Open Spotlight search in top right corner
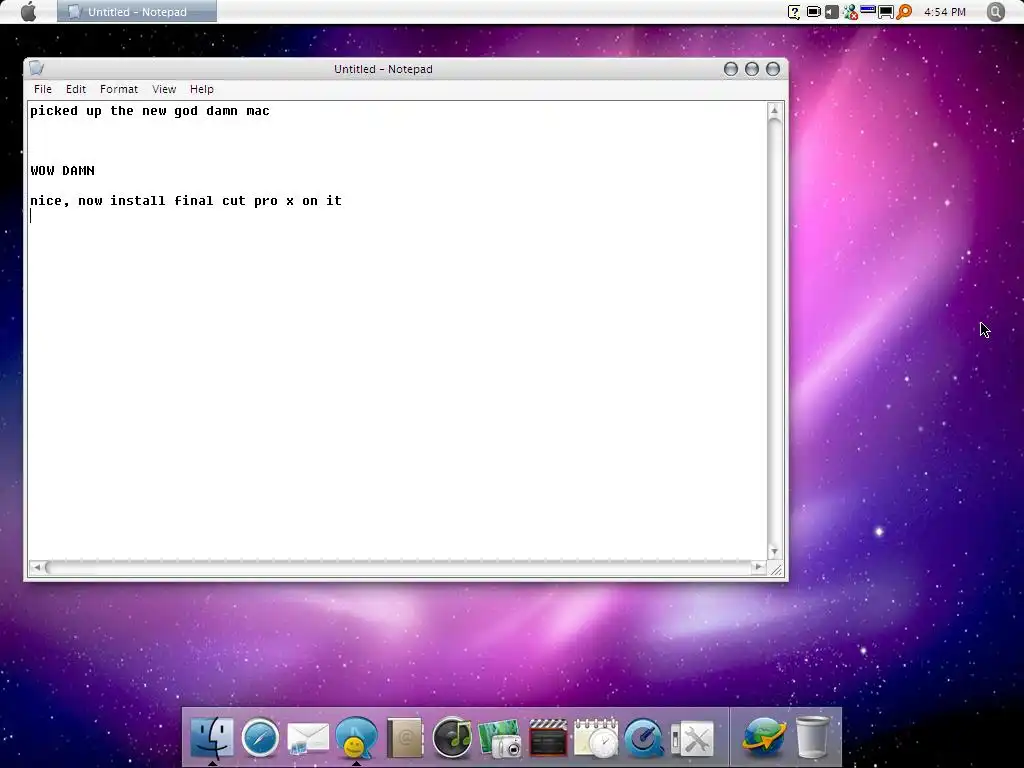 tap(995, 12)
